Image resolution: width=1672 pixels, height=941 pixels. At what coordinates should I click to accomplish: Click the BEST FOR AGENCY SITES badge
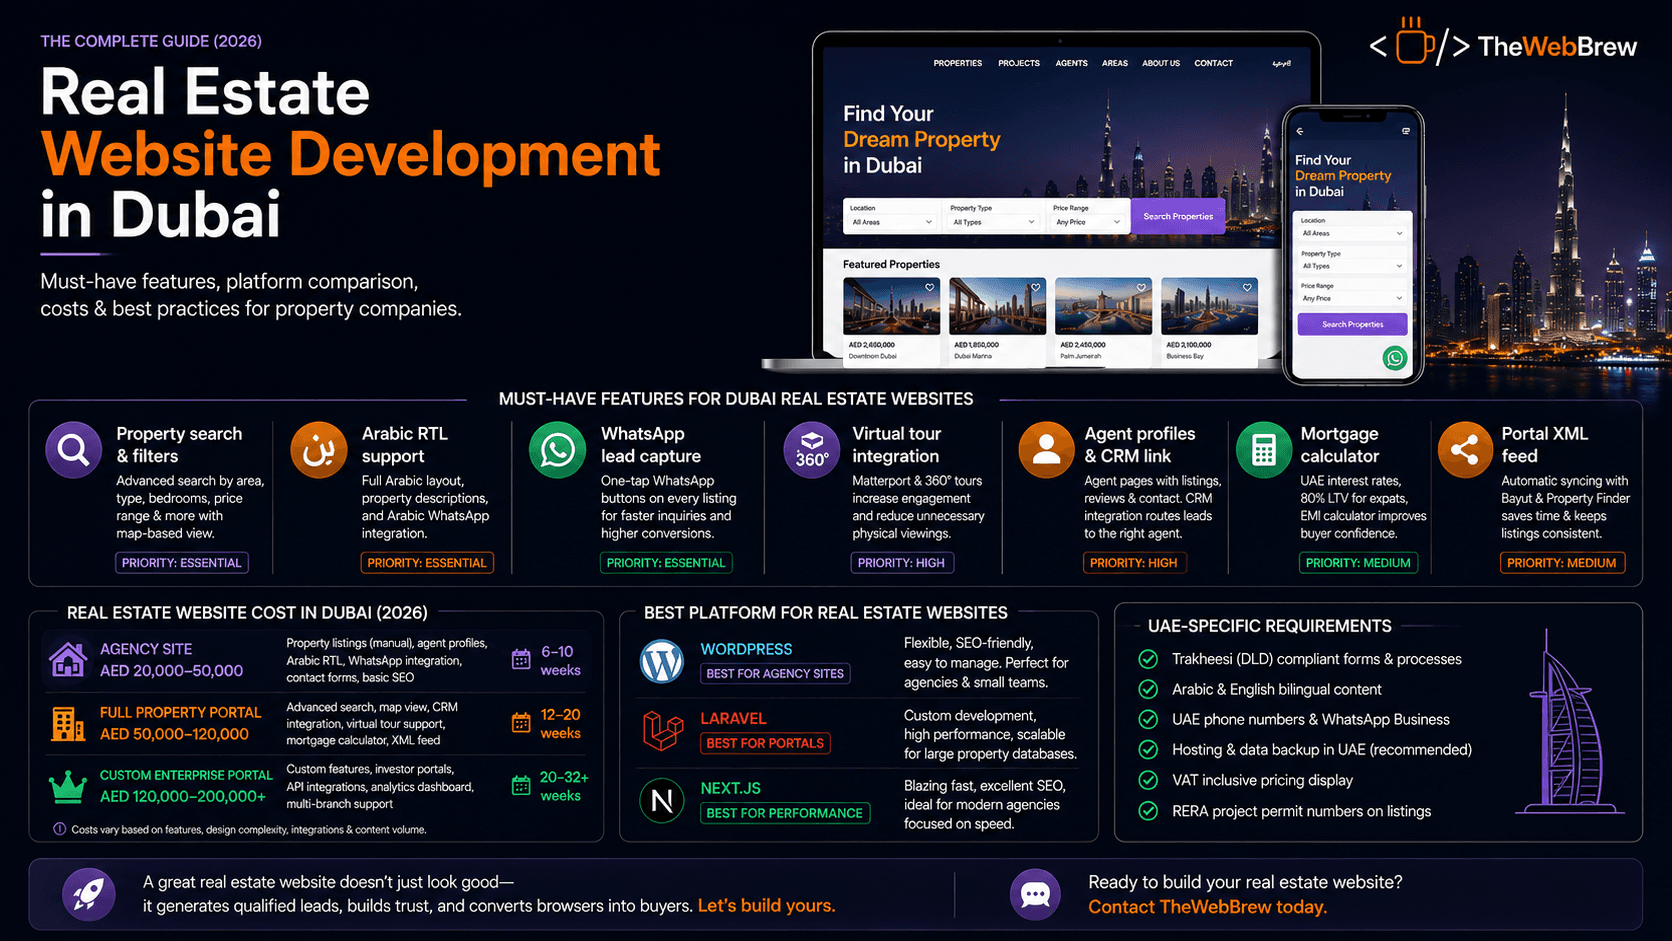coord(775,674)
